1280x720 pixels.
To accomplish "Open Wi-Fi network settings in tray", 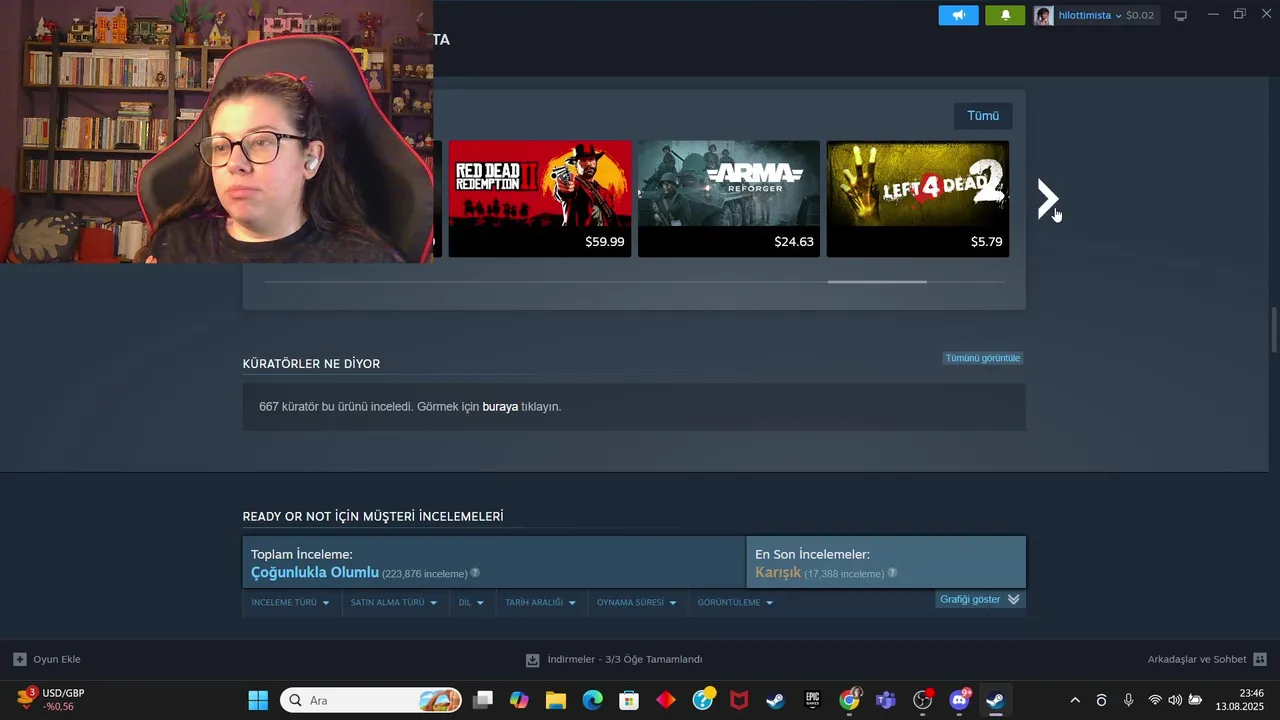I will (x=1155, y=700).
